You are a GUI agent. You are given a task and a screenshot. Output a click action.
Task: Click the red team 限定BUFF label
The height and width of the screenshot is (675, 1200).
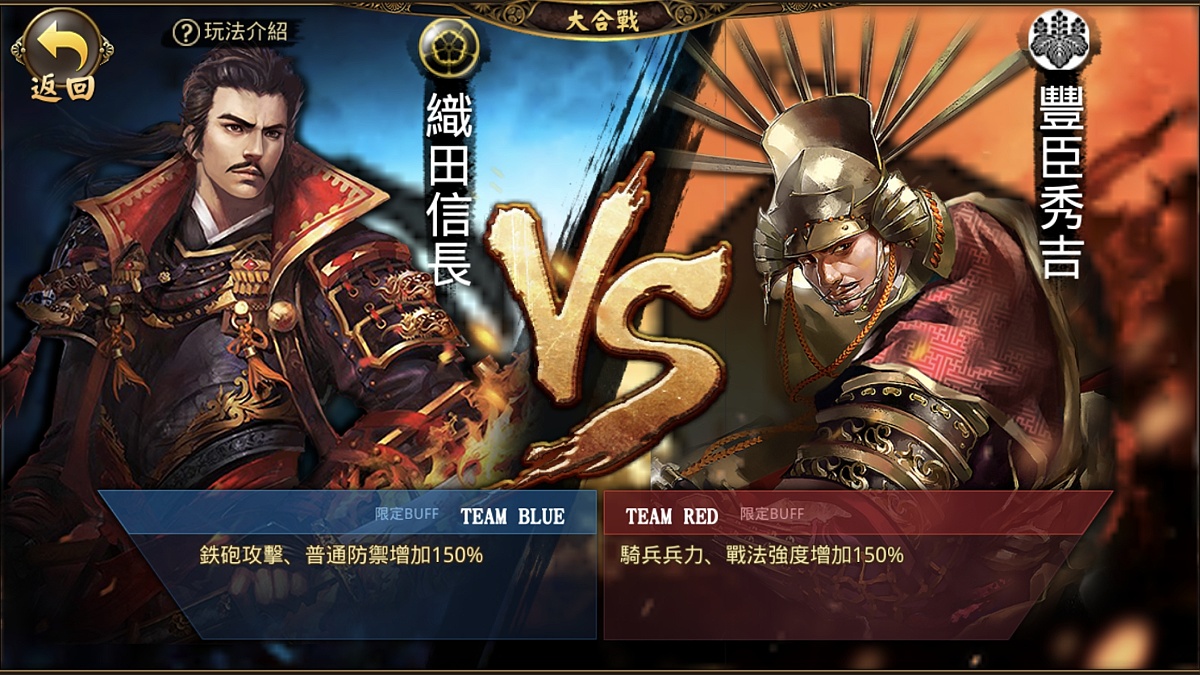coord(772,514)
